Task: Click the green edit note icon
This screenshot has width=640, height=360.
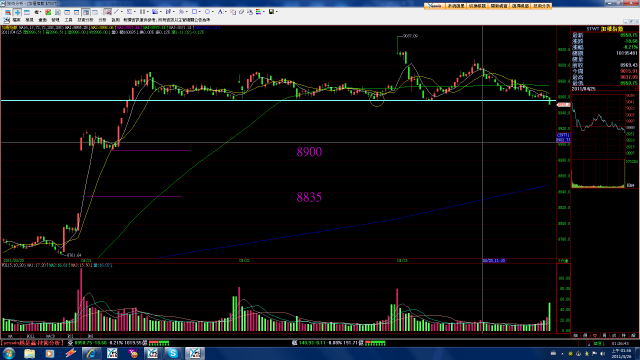Action: pos(58,12)
